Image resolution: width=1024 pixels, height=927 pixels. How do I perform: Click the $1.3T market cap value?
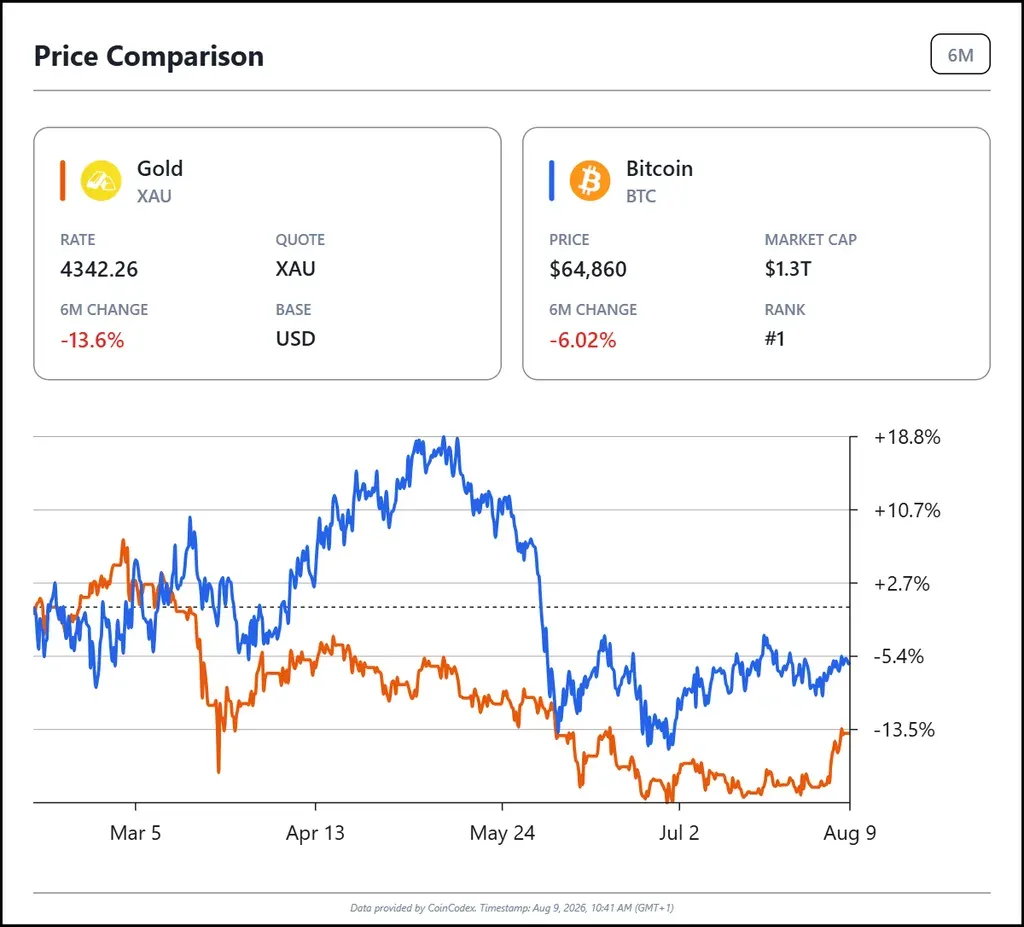(x=788, y=269)
